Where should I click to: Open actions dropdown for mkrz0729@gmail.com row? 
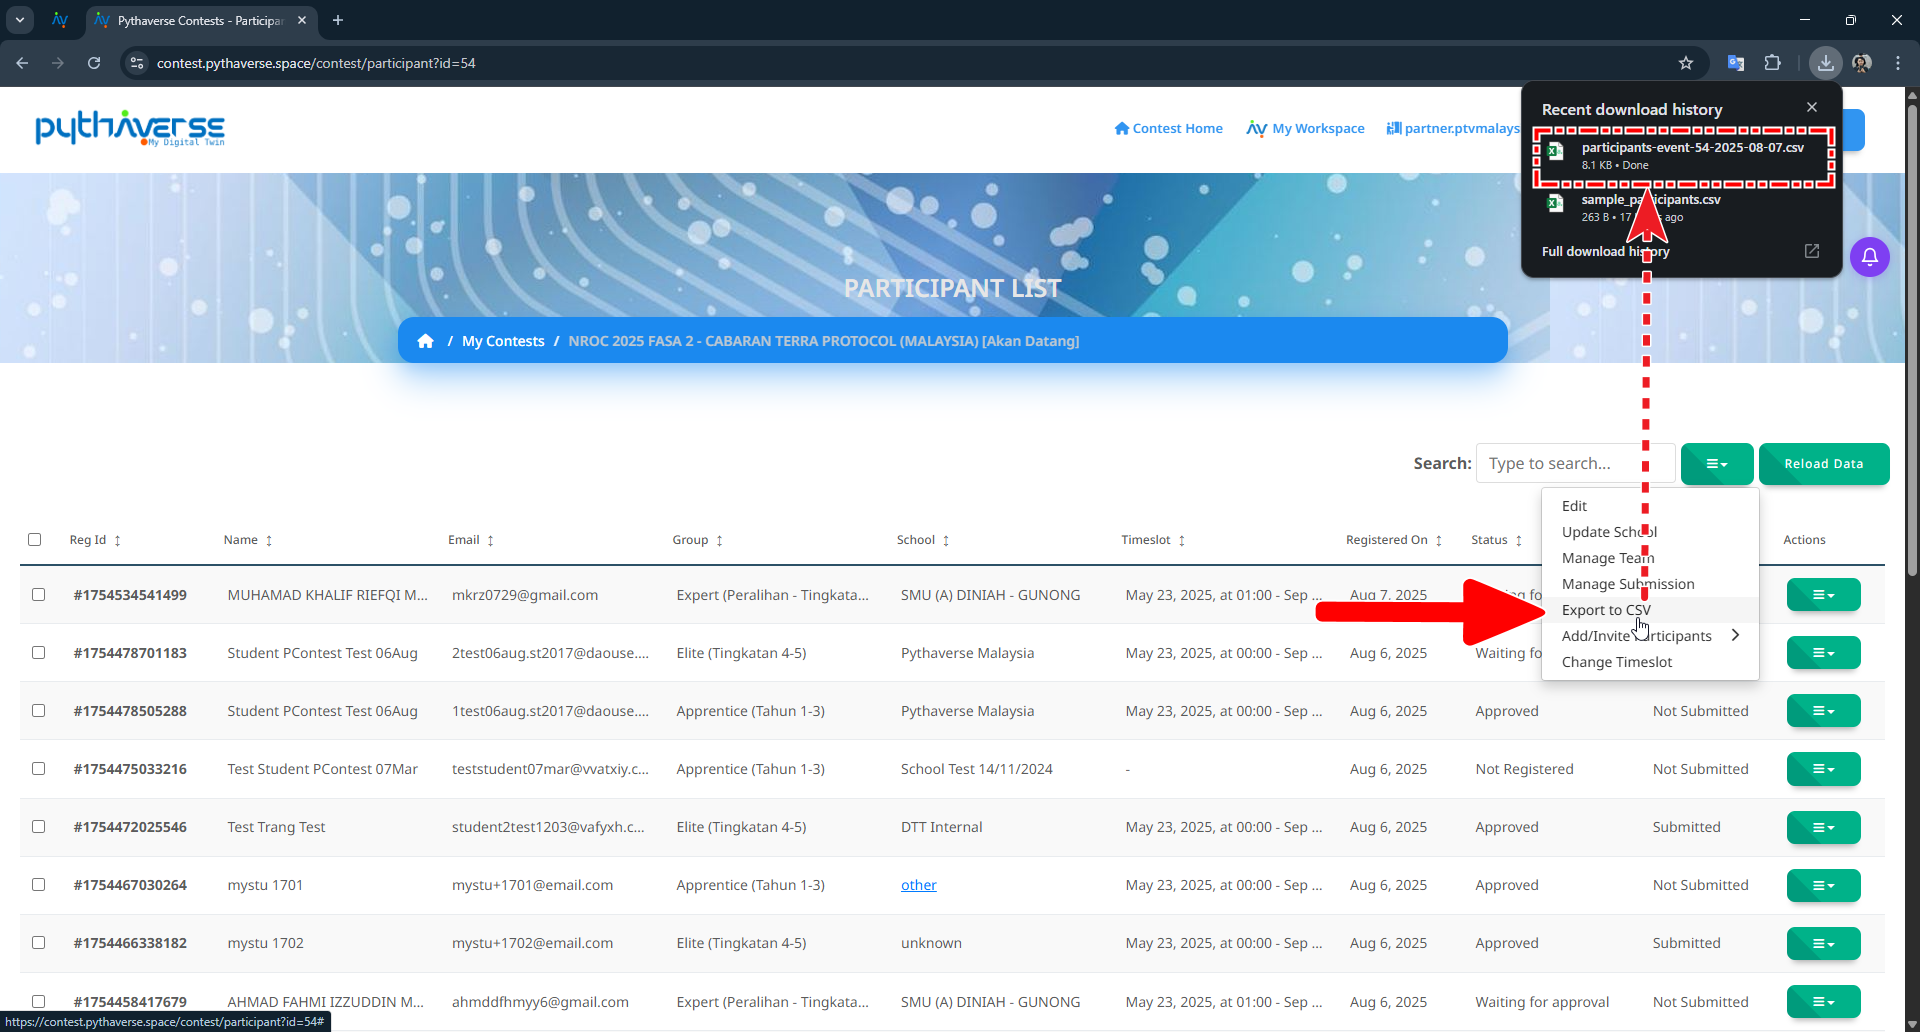[x=1824, y=595]
